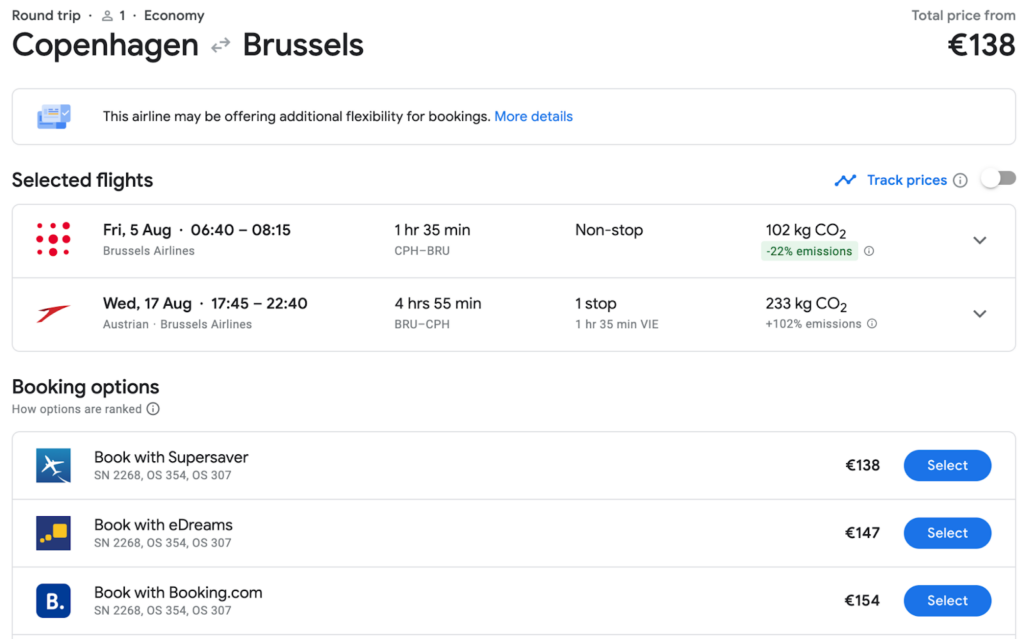Click info icon next to Track prices
This screenshot has height=639, width=1024.
pyautogui.click(x=960, y=181)
